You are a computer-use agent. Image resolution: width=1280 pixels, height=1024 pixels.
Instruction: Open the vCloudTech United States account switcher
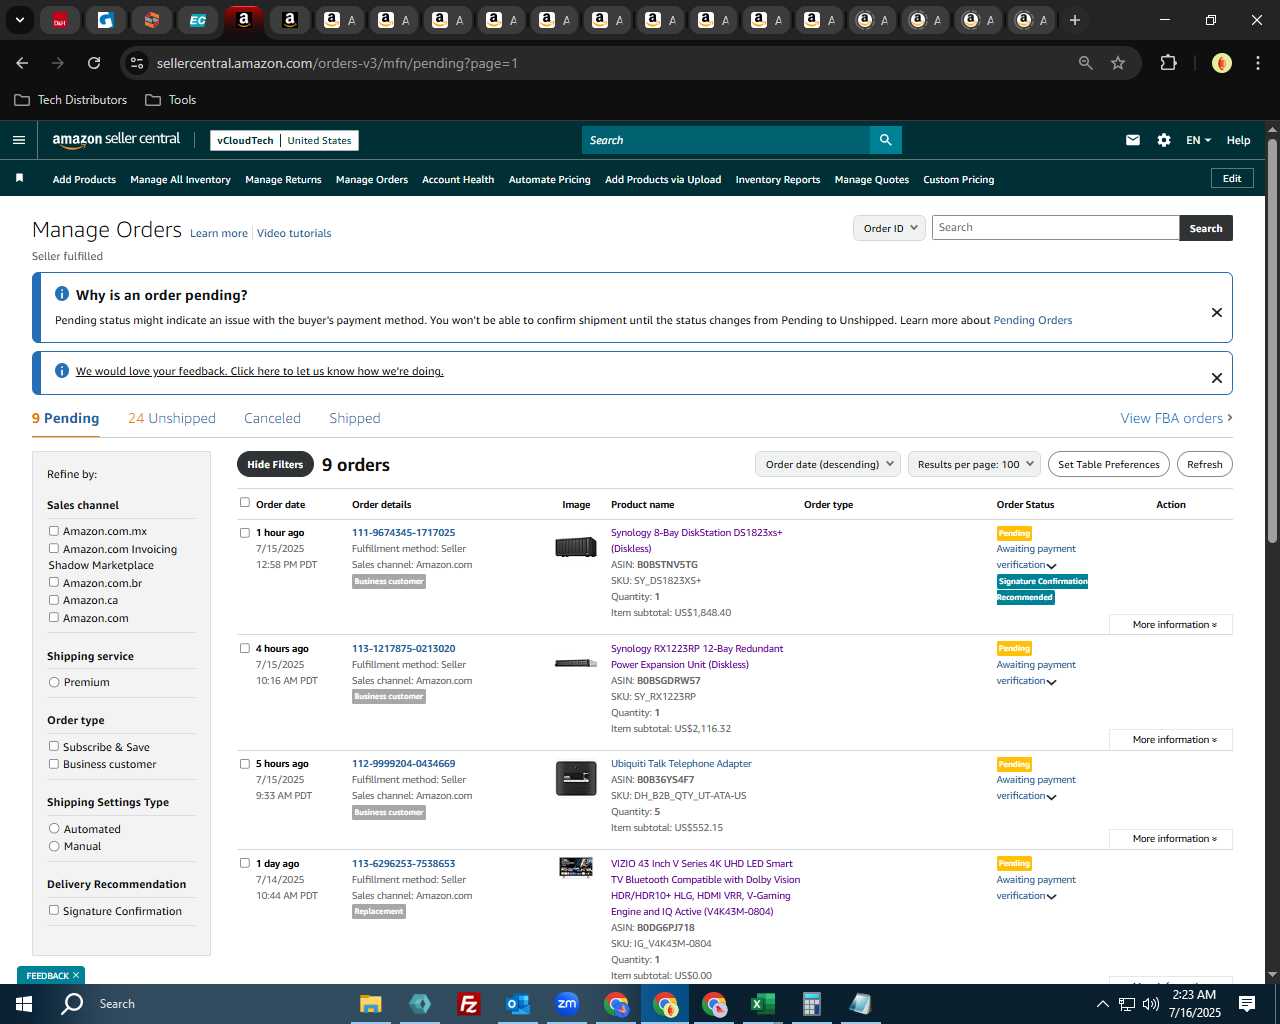click(284, 140)
